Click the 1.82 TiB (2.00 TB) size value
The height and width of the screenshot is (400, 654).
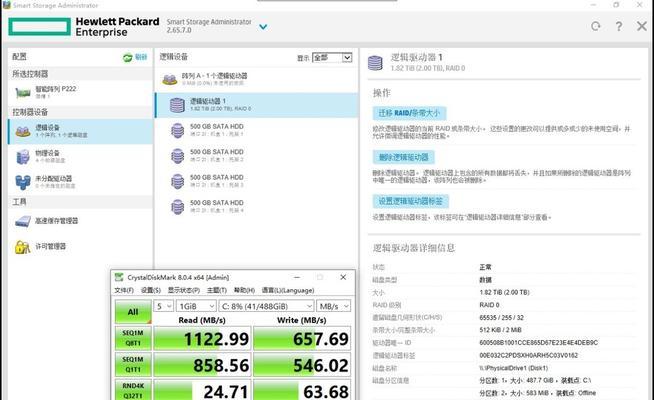(504, 292)
